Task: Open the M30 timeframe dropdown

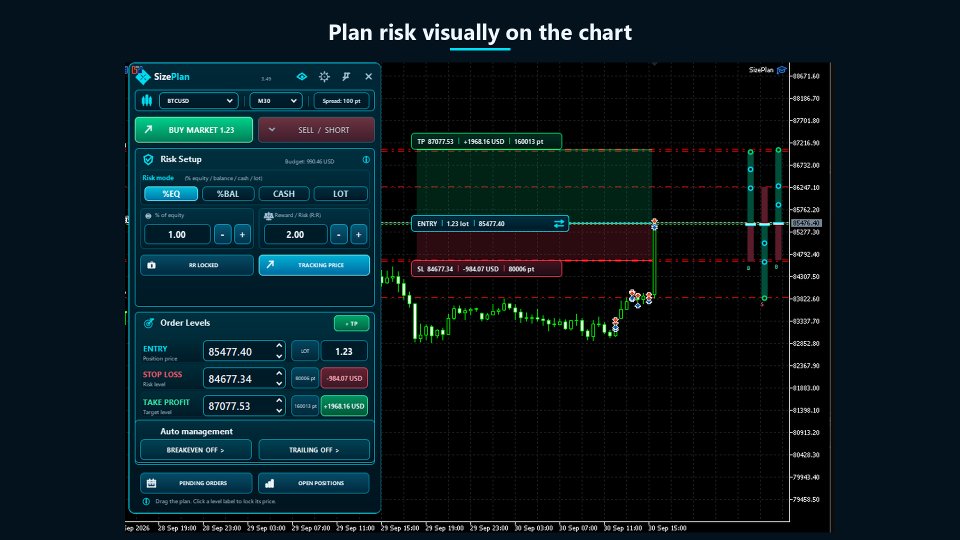Action: (276, 100)
